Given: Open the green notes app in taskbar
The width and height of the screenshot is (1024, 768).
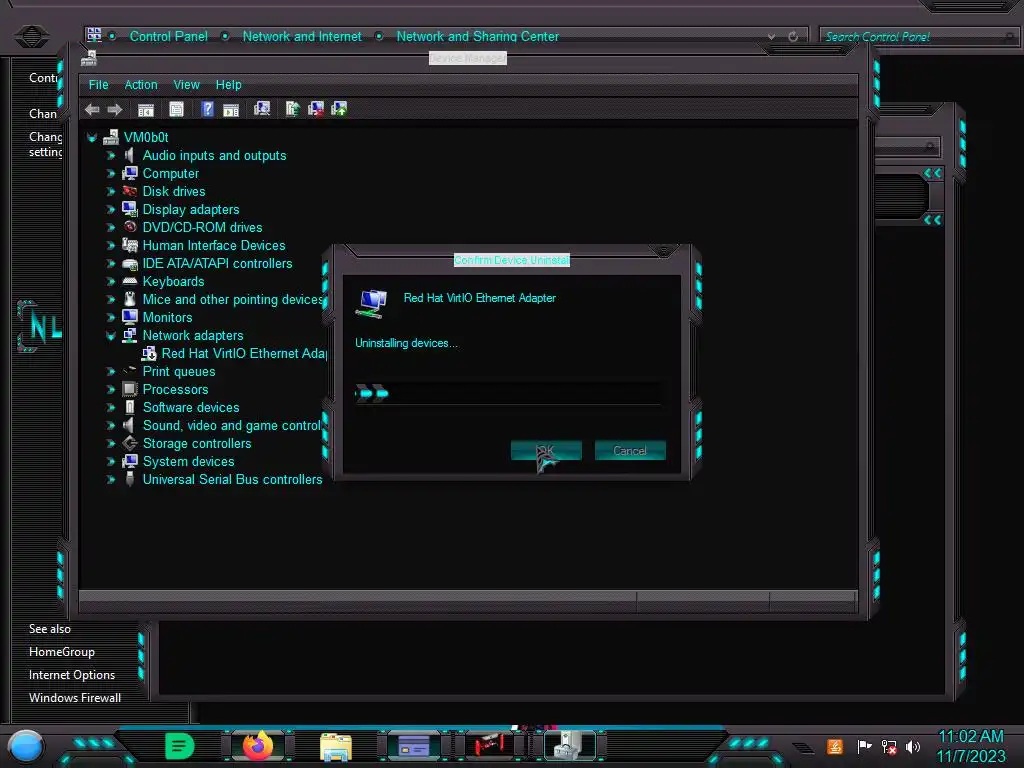Looking at the screenshot, I should point(180,746).
